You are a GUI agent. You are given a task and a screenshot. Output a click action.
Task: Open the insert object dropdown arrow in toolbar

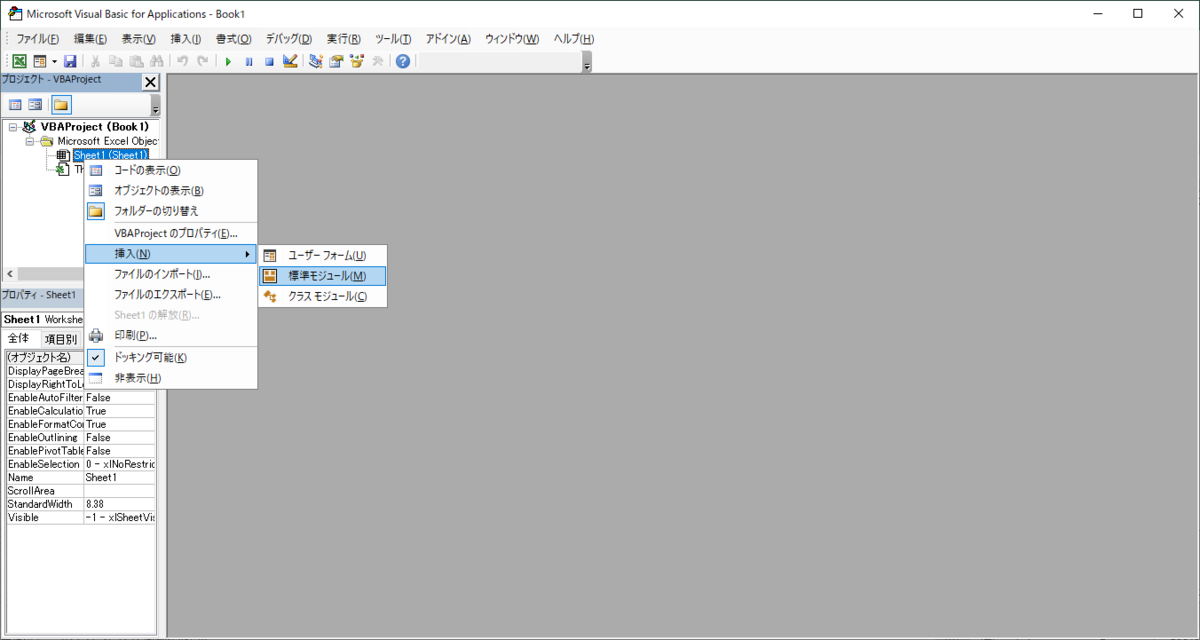pyautogui.click(x=54, y=61)
